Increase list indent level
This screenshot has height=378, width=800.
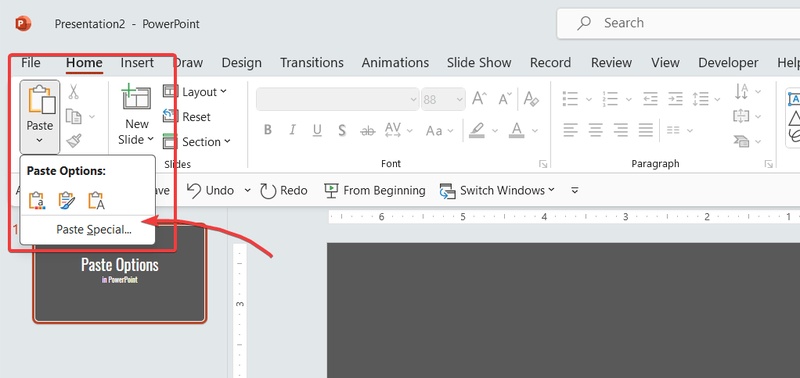[675, 98]
